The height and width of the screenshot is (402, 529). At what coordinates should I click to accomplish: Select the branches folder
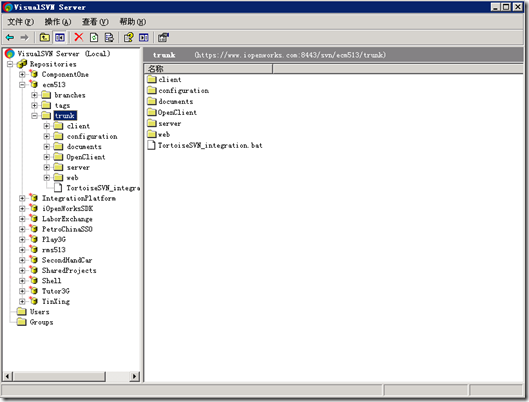[x=70, y=95]
